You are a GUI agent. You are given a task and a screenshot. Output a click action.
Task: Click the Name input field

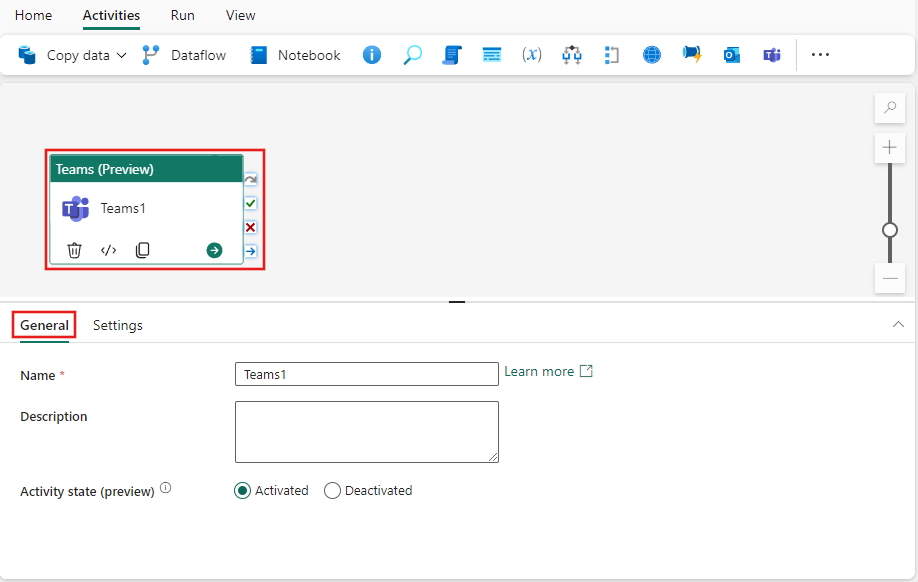(366, 374)
